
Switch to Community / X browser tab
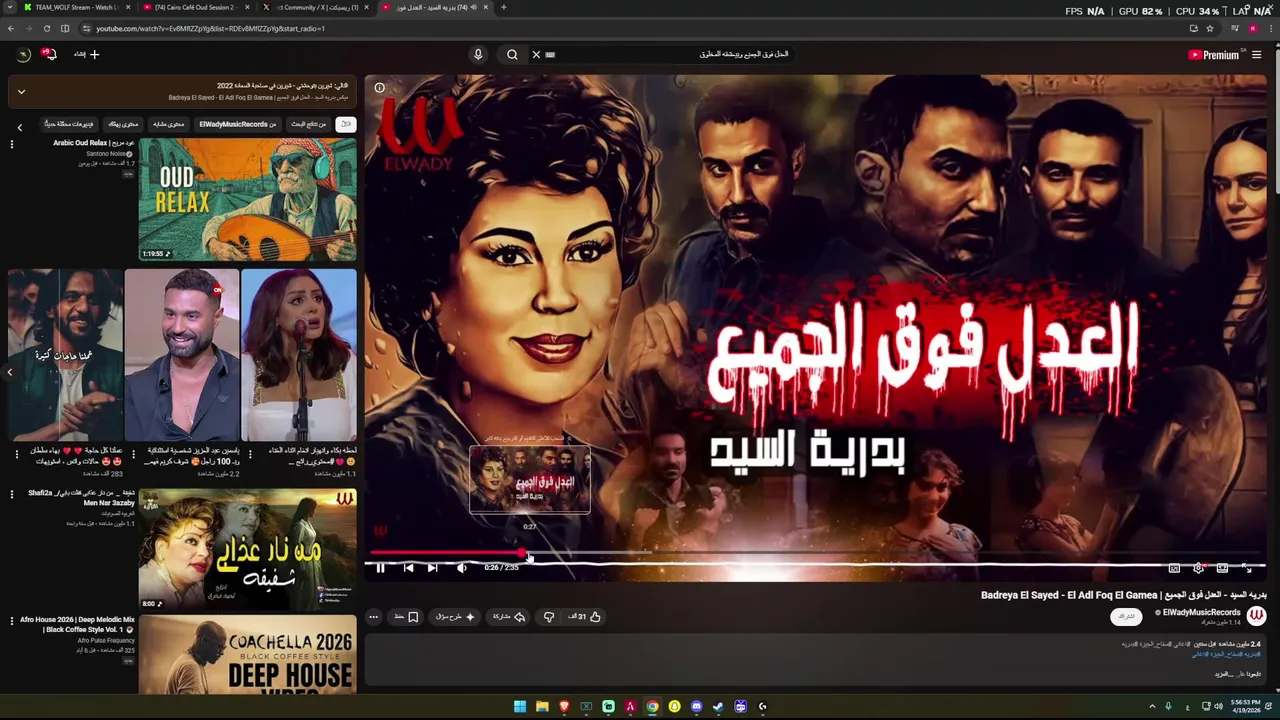(x=314, y=7)
